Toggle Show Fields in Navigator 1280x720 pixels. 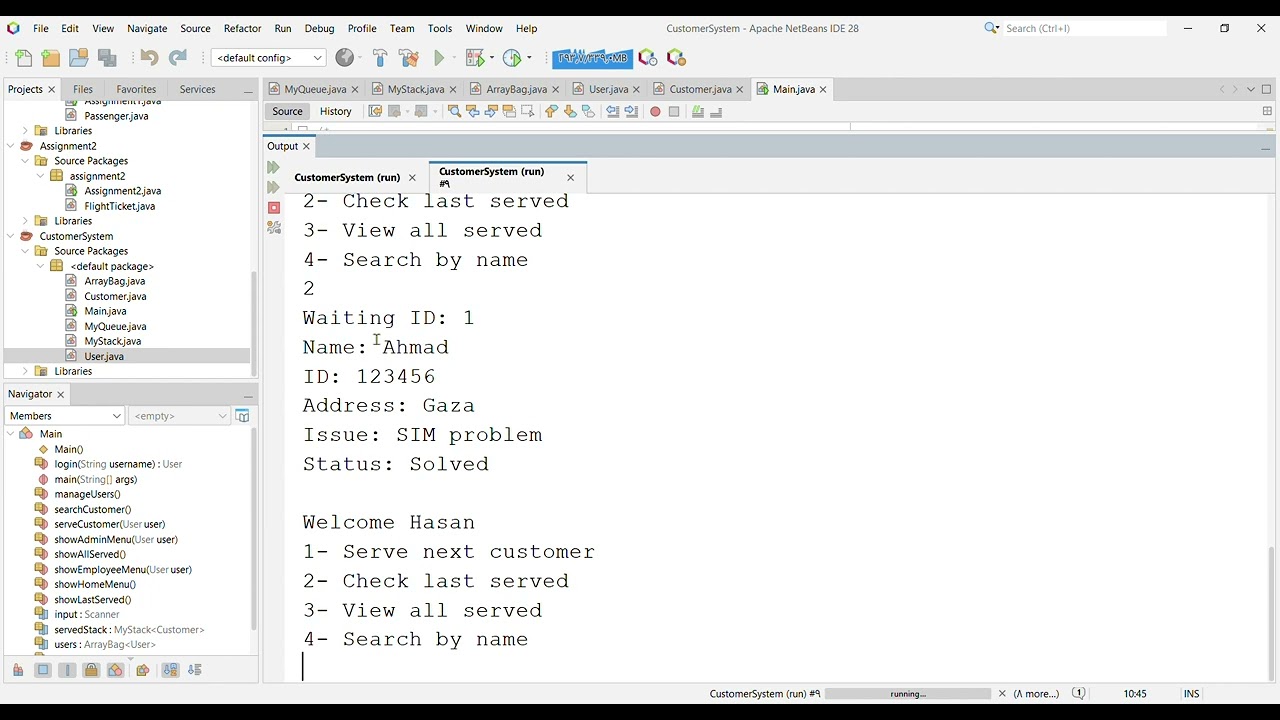click(x=43, y=670)
